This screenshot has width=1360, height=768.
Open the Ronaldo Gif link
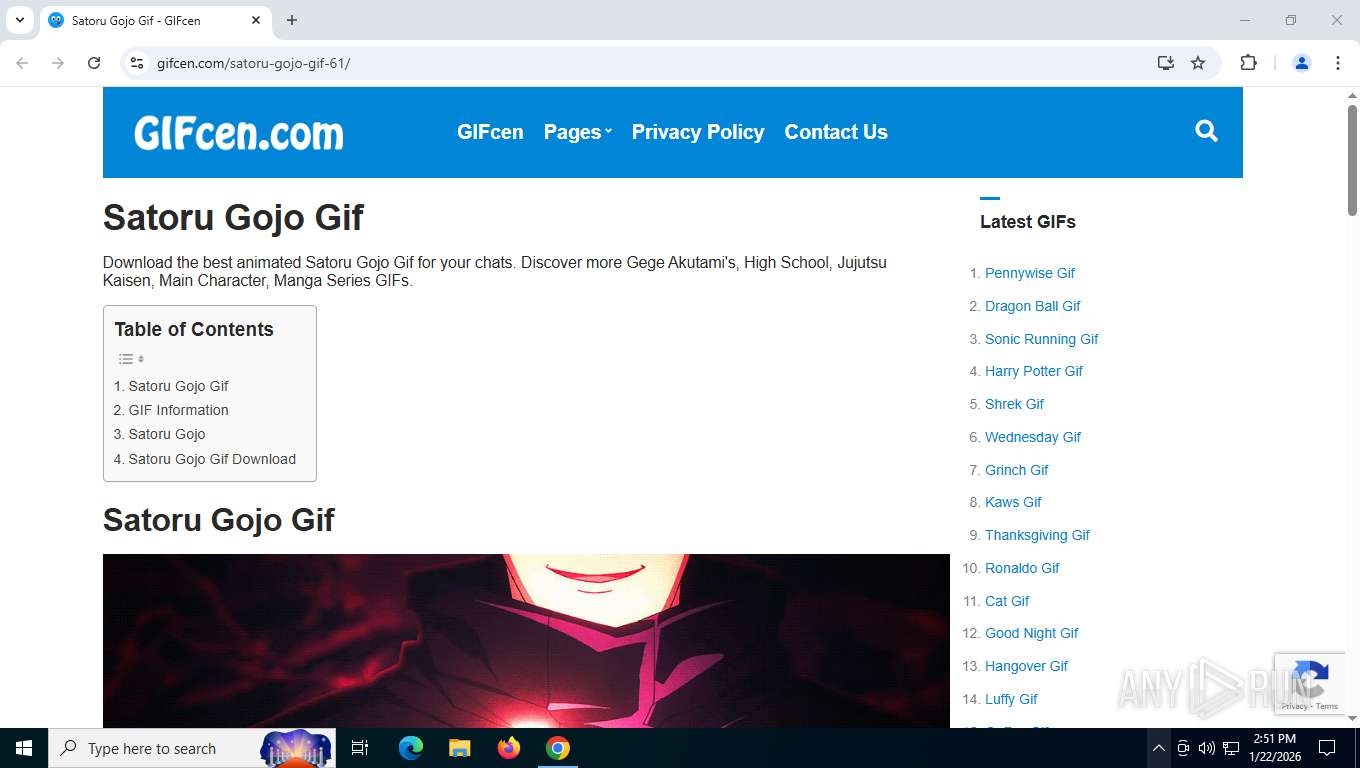click(1022, 568)
